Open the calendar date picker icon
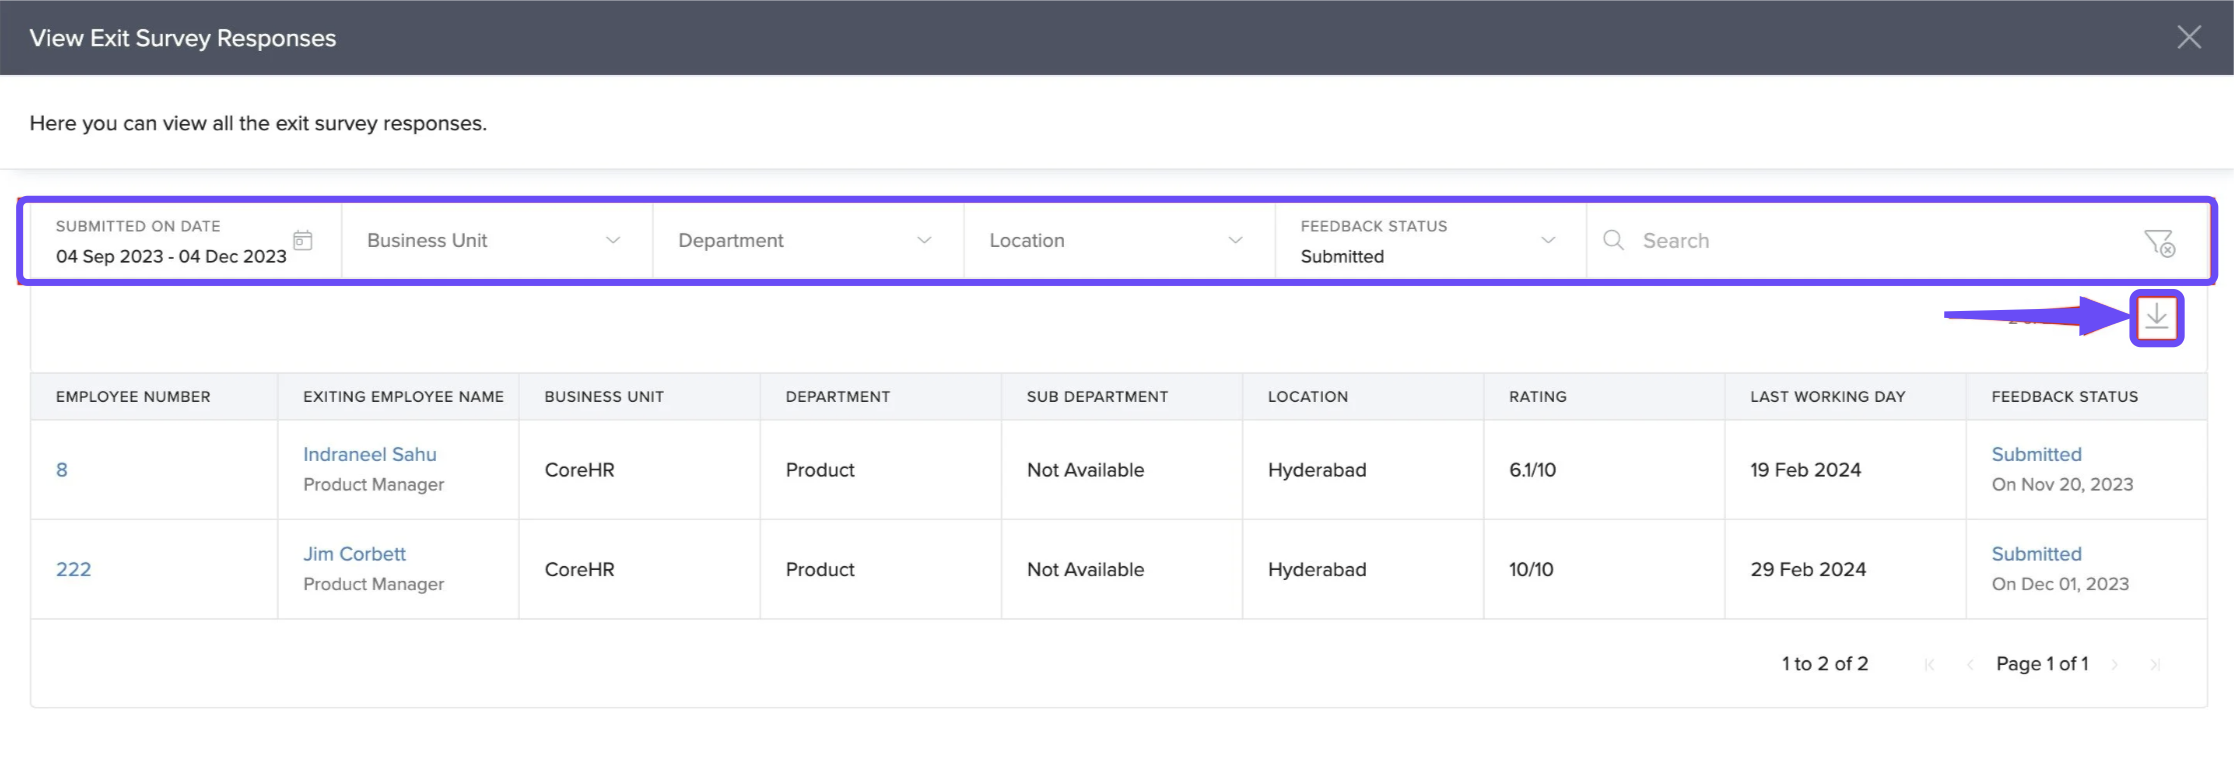The height and width of the screenshot is (757, 2234). click(x=303, y=240)
